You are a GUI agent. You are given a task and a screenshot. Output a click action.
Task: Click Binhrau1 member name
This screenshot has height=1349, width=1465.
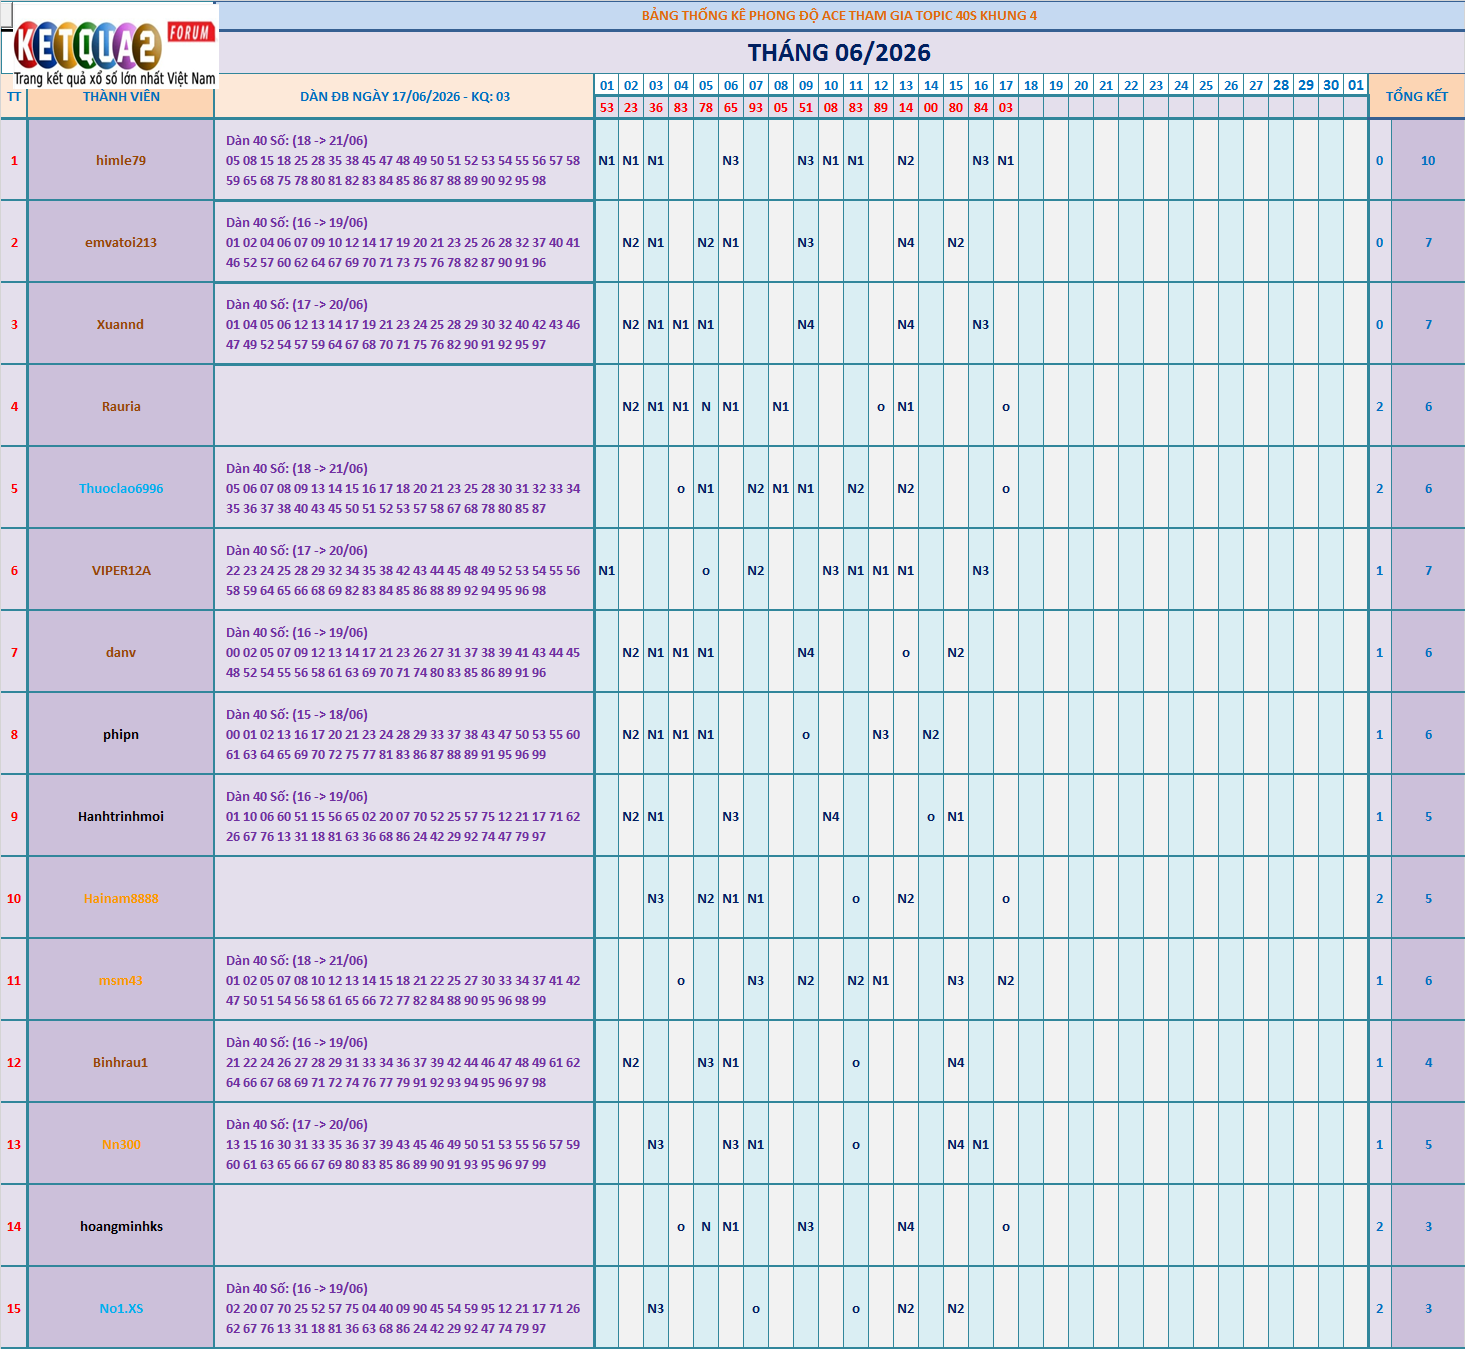coord(121,1062)
